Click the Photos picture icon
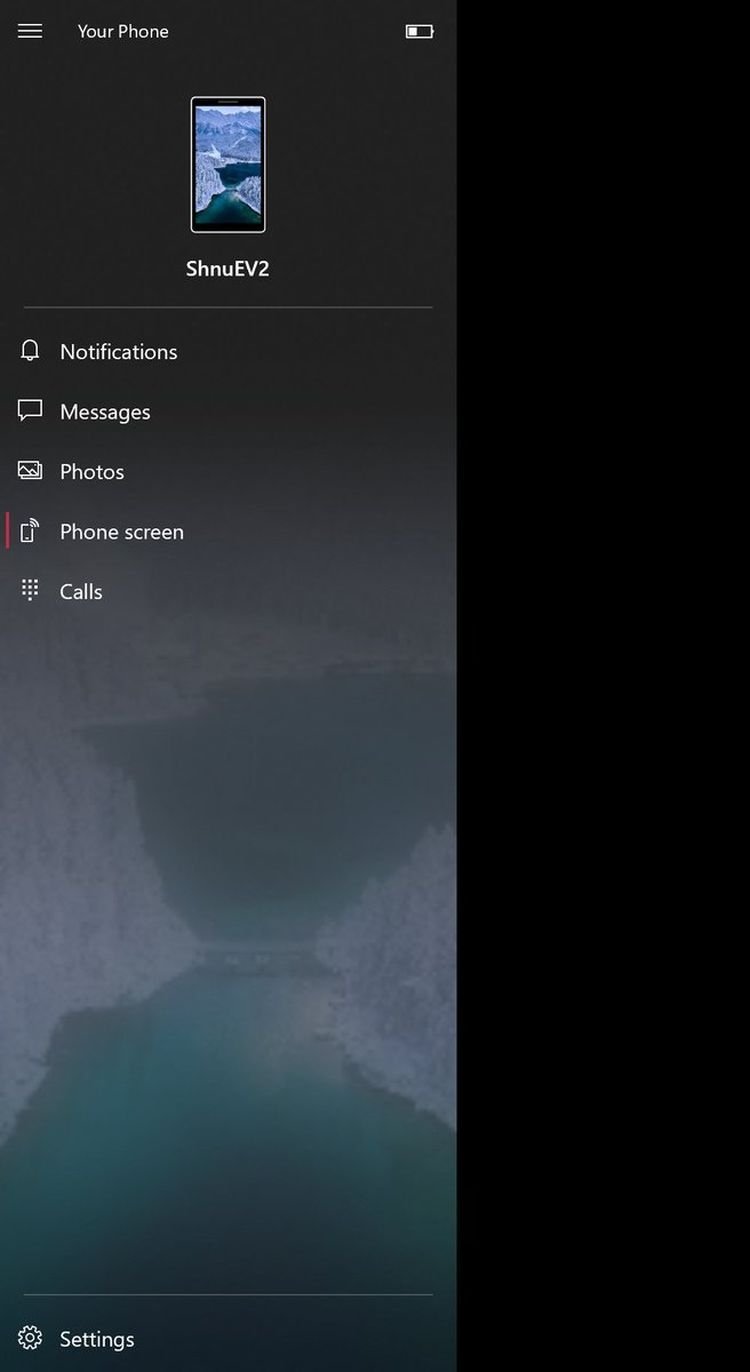Screen dimensions: 750x1372 30,470
